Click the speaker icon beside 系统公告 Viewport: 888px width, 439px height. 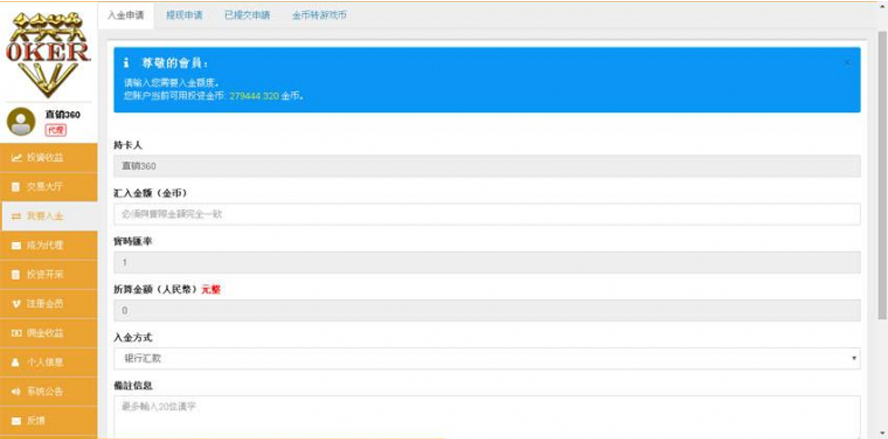pyautogui.click(x=16, y=392)
